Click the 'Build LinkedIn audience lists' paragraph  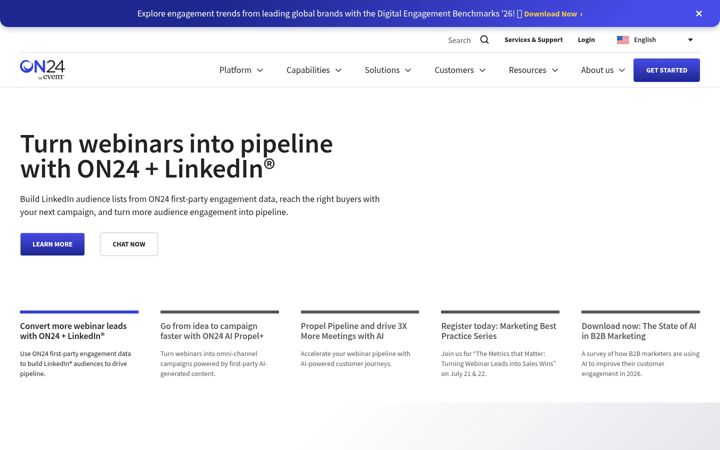[200, 205]
